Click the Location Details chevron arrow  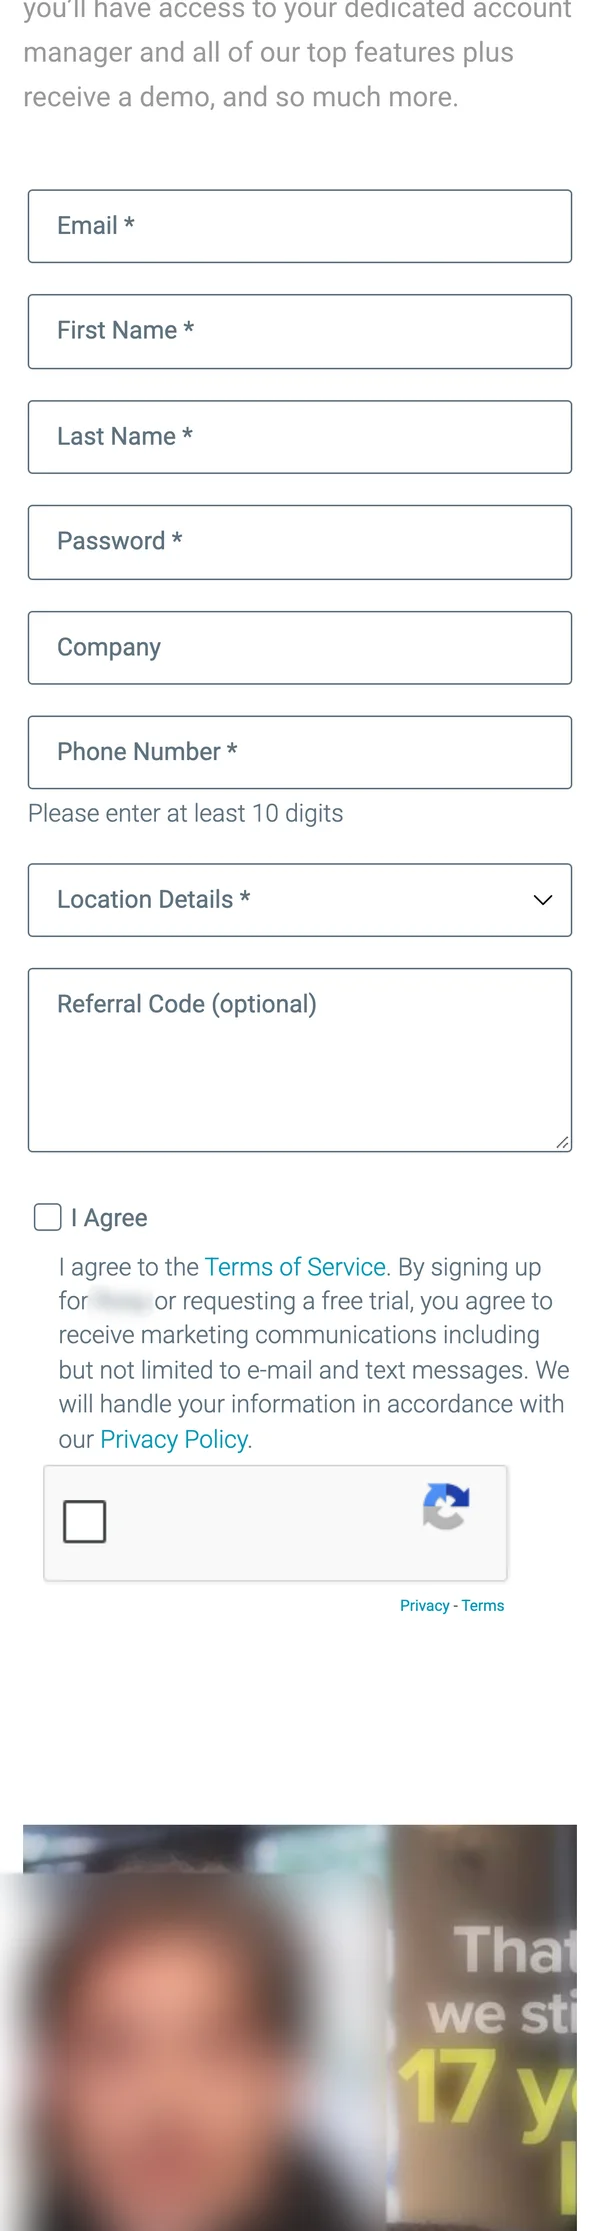coord(543,900)
